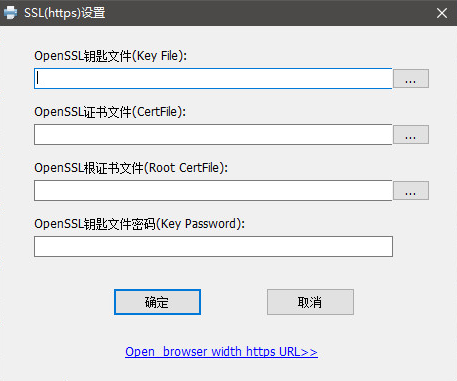Focus the Root CertFile path input
Image resolution: width=457 pixels, height=381 pixels.
(x=213, y=191)
